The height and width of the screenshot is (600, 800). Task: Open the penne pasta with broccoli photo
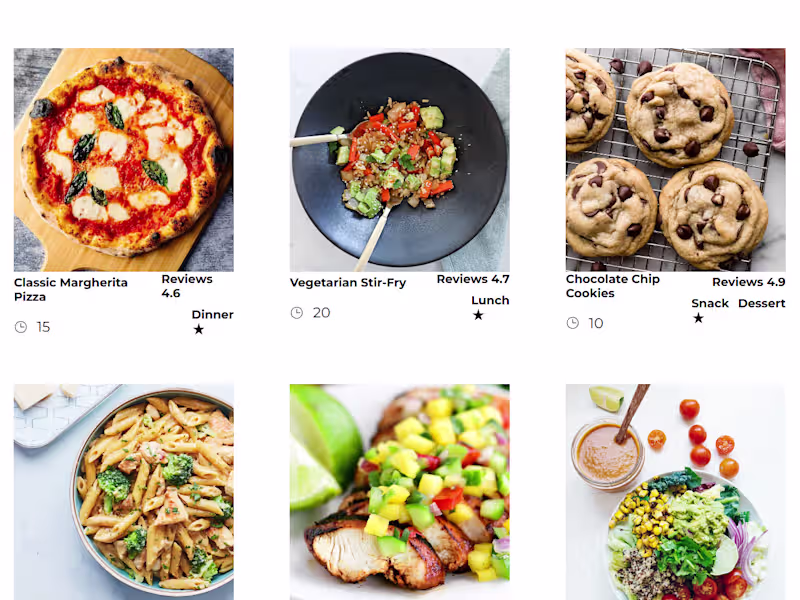[x=123, y=492]
